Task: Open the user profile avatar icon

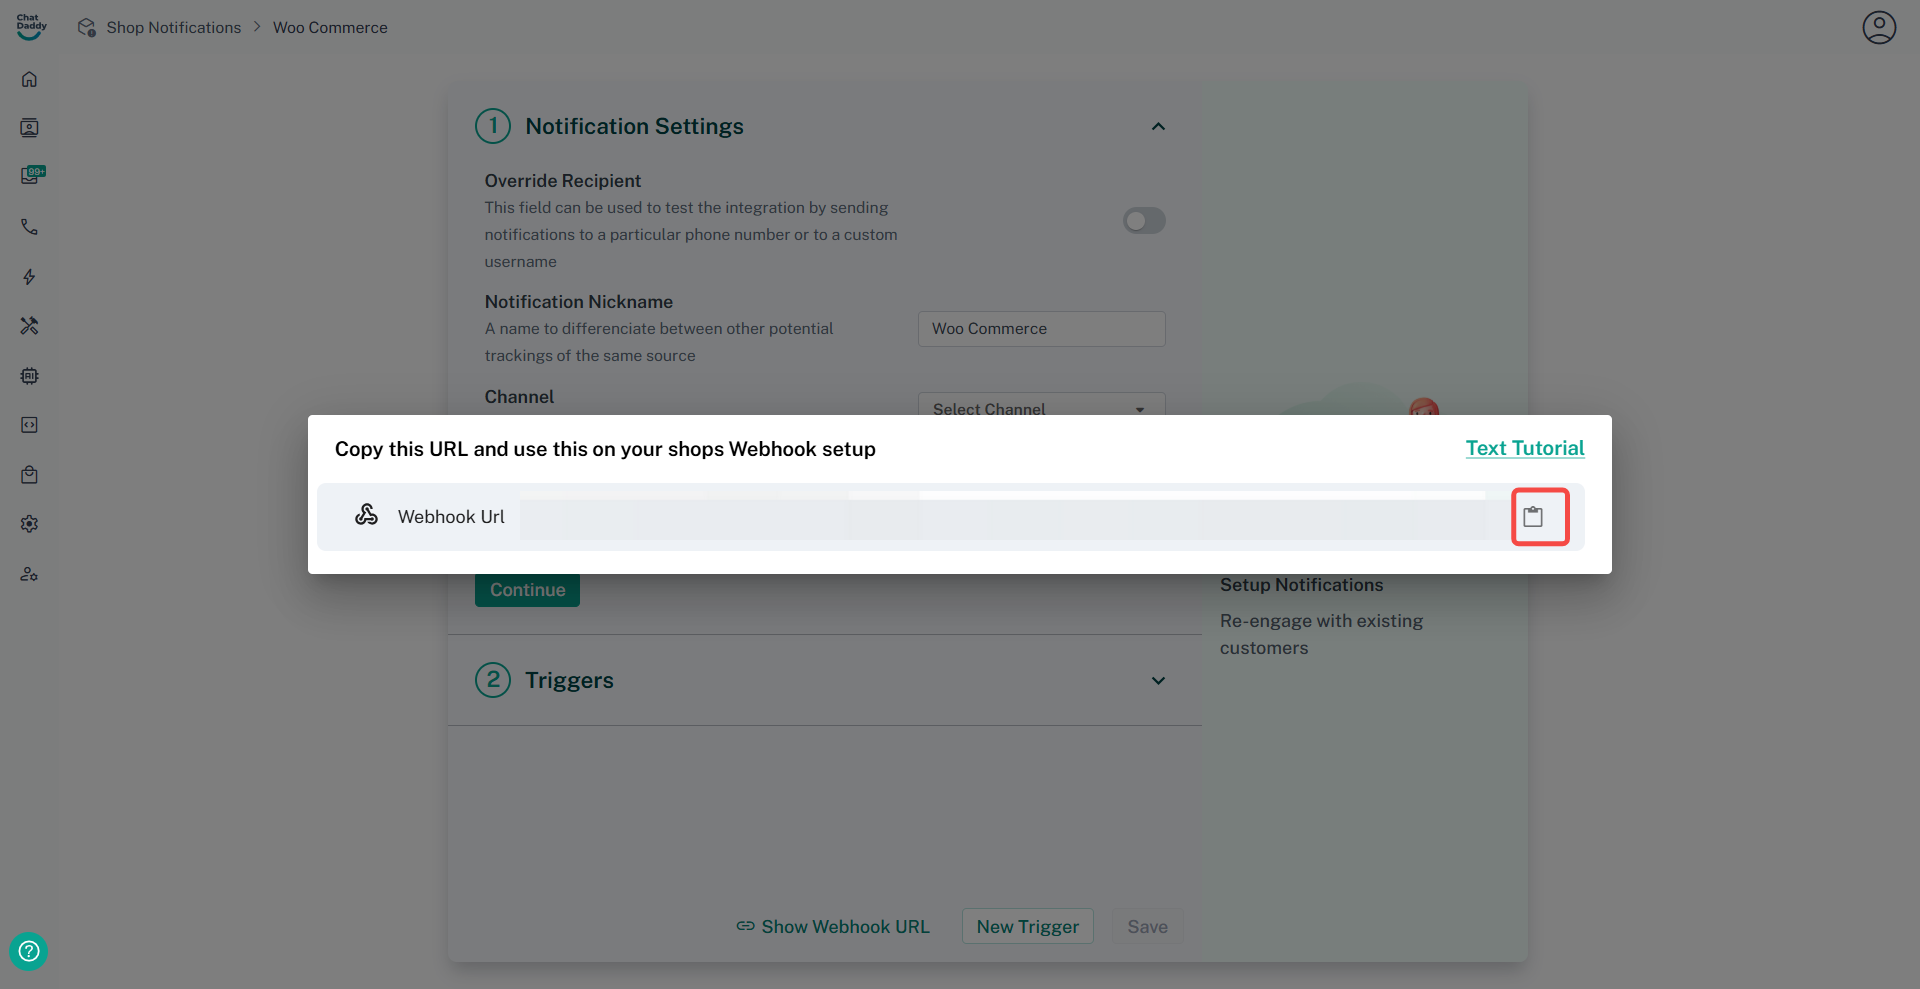Action: [1879, 27]
